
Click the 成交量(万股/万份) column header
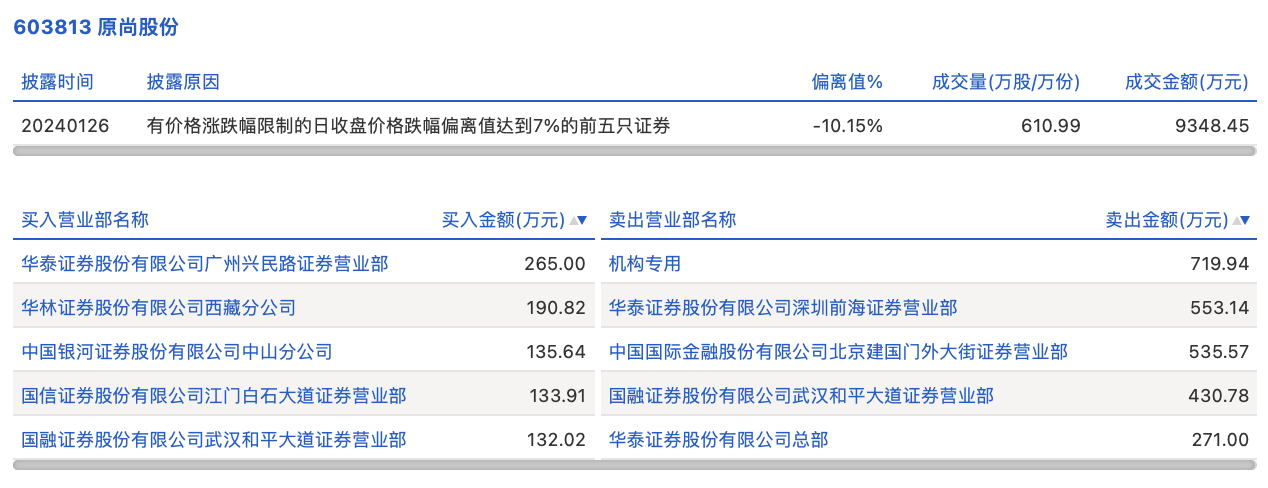click(1005, 82)
